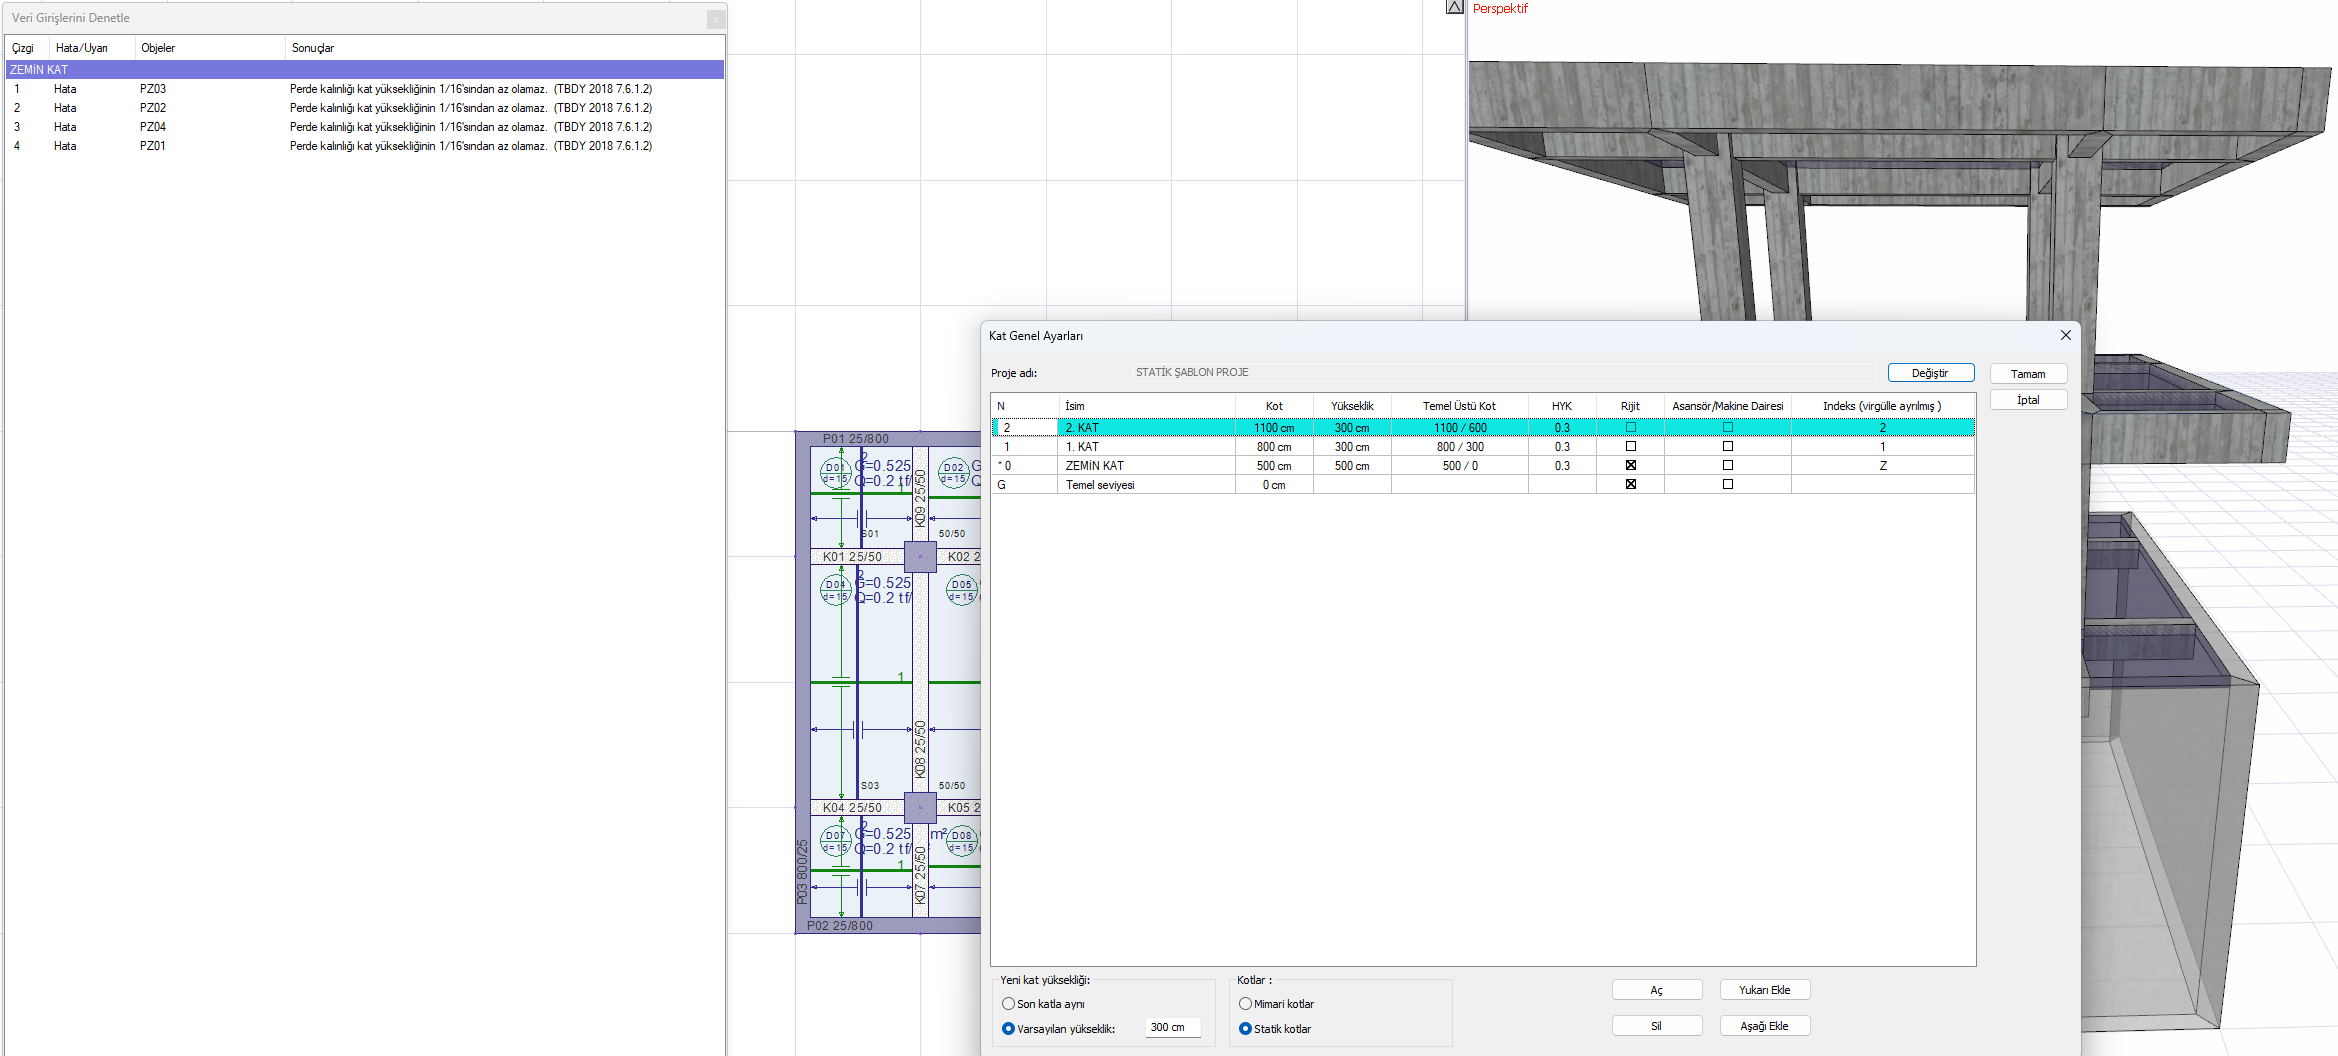Click Aşağı Ekle to add floor below

point(1764,1026)
